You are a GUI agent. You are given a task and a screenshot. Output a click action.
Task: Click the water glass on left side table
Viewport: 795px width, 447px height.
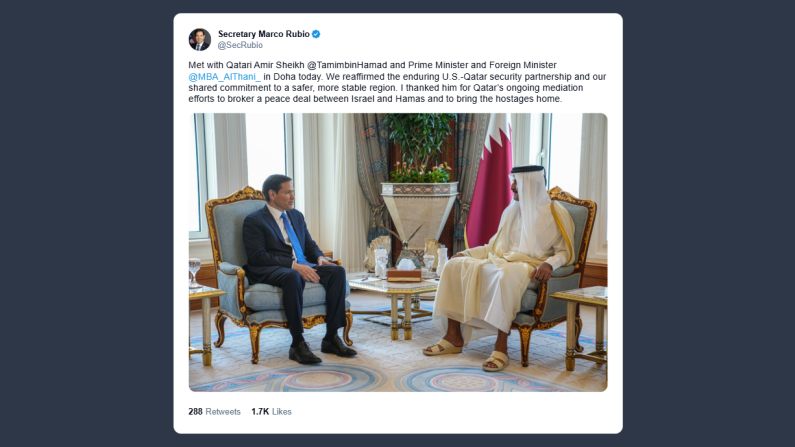pos(195,272)
